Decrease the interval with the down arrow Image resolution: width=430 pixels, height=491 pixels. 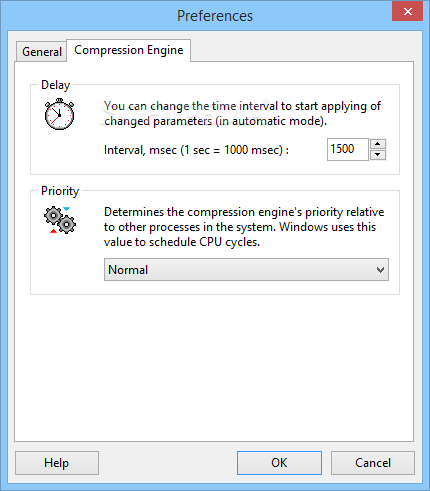click(x=378, y=155)
